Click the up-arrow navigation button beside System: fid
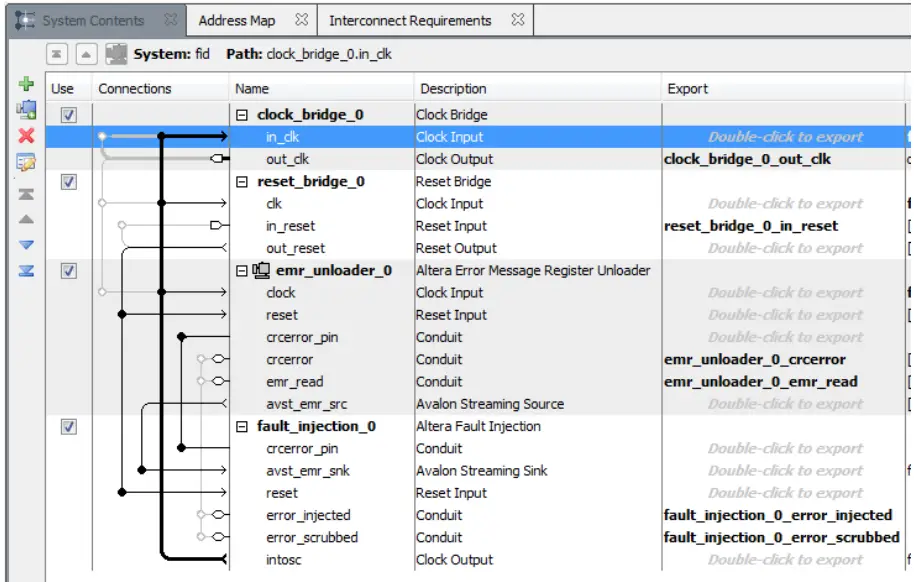 click(88, 54)
